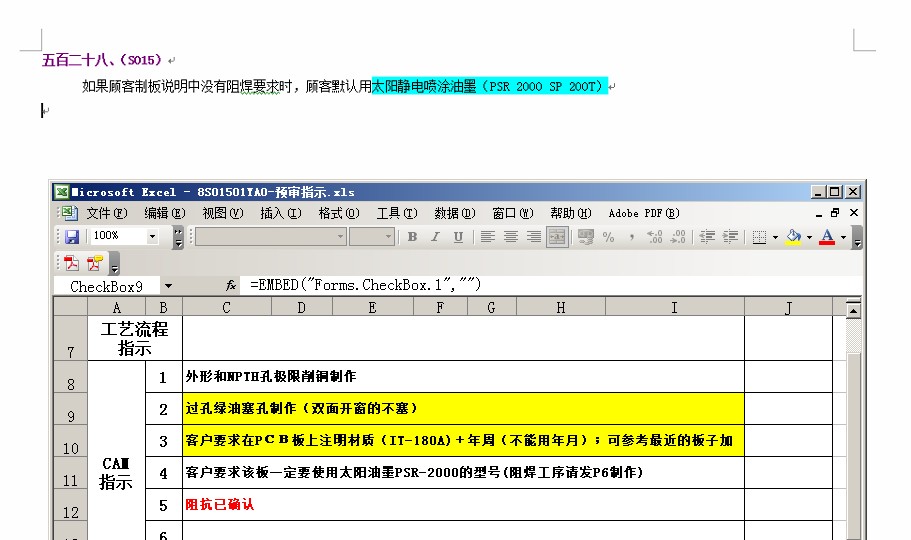Open the fill color dropdown arrow

click(x=809, y=237)
